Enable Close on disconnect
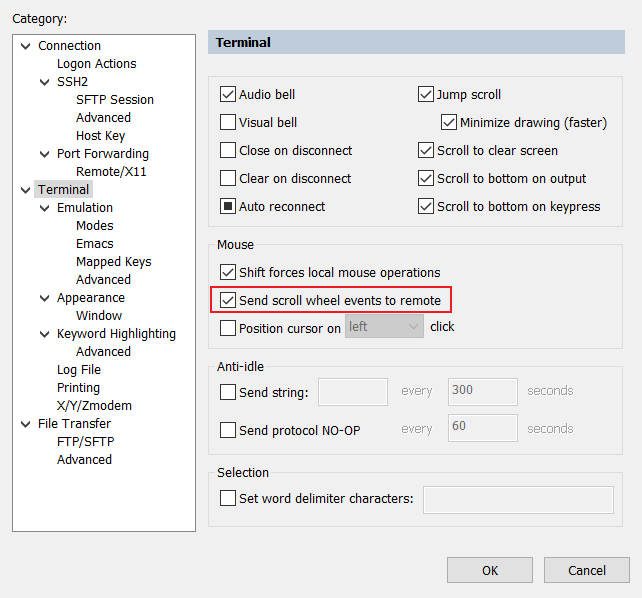Screen dimensions: 642x598 point(228,151)
